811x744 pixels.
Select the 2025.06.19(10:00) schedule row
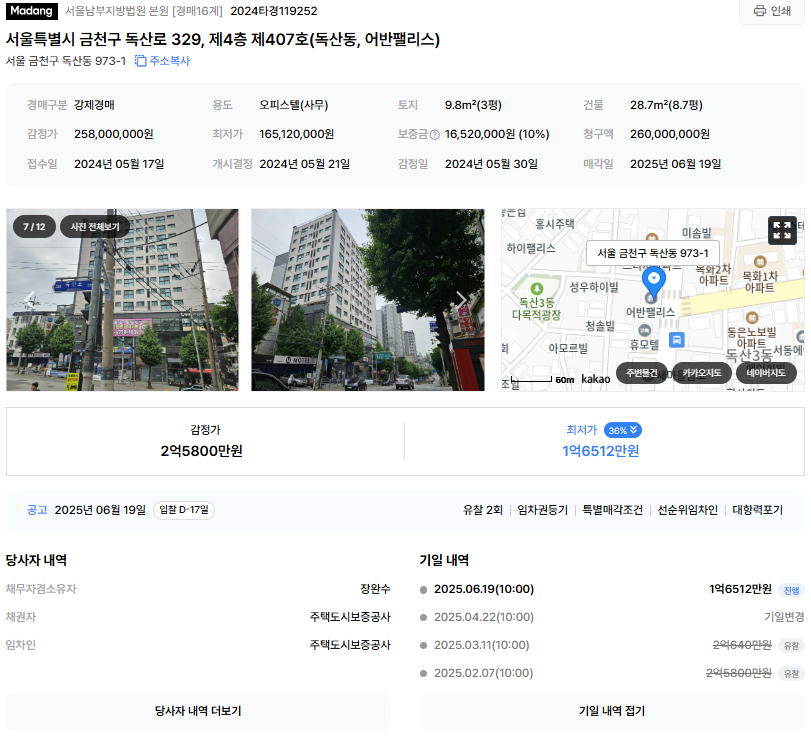[612, 589]
